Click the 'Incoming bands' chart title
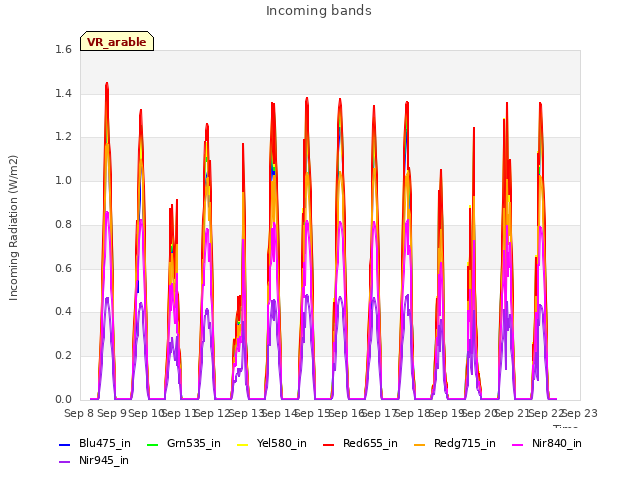 (319, 11)
